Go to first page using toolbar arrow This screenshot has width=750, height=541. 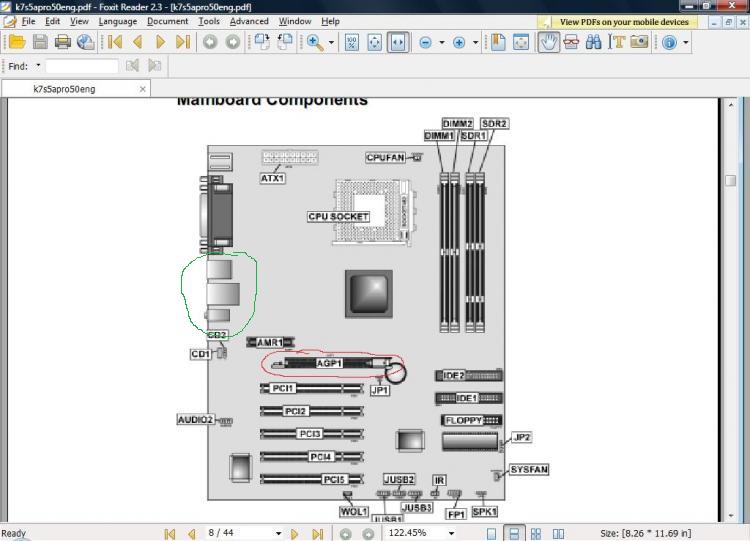pyautogui.click(x=115, y=43)
